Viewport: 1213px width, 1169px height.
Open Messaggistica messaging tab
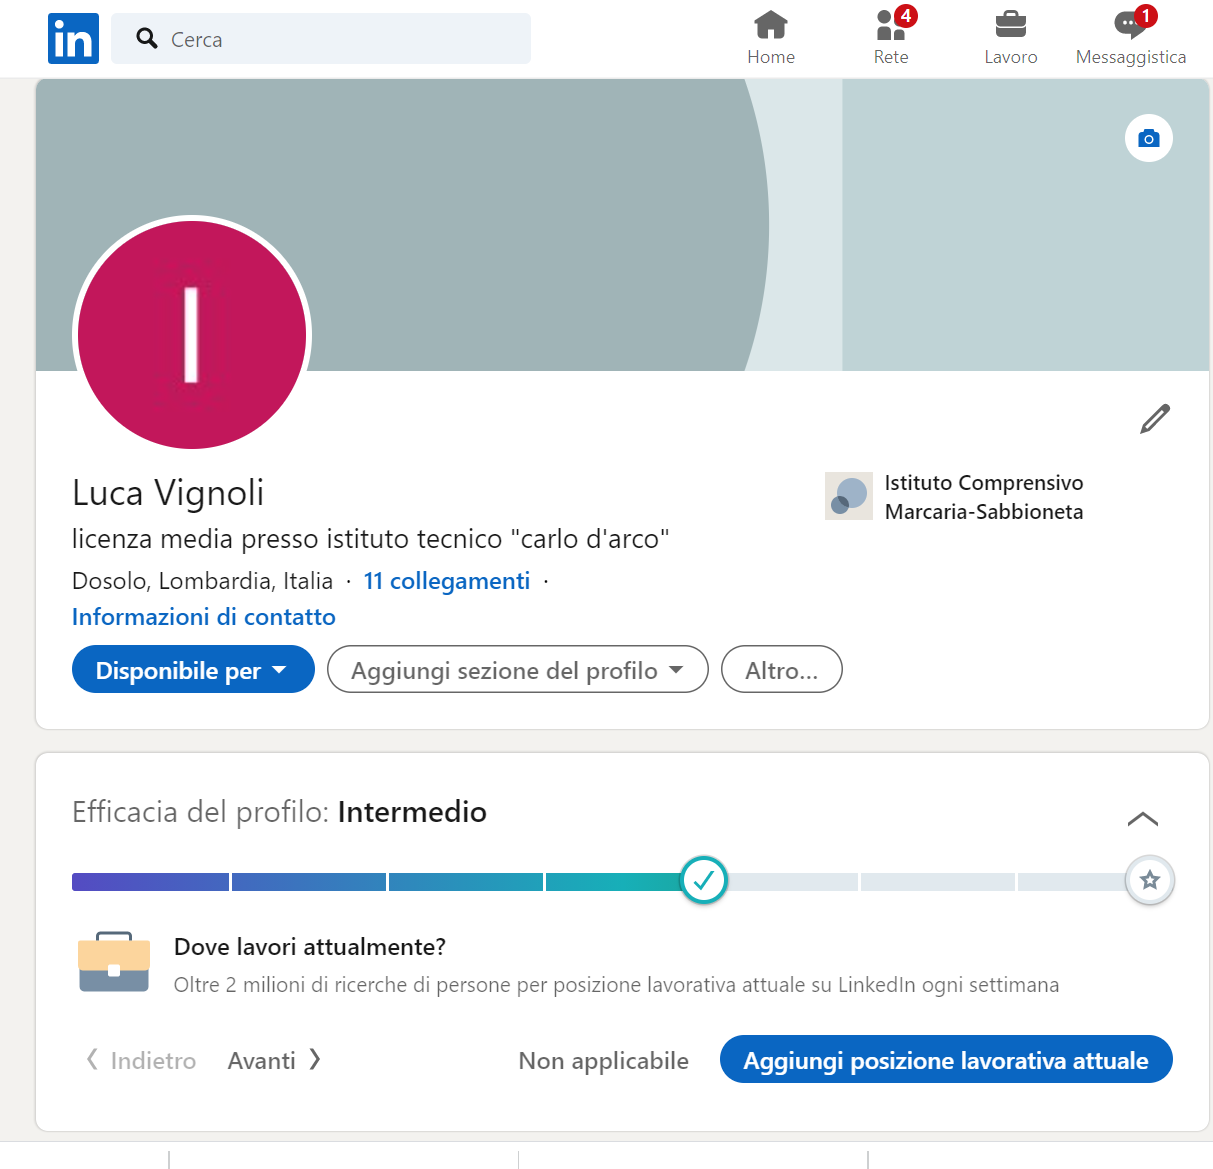[x=1131, y=38]
